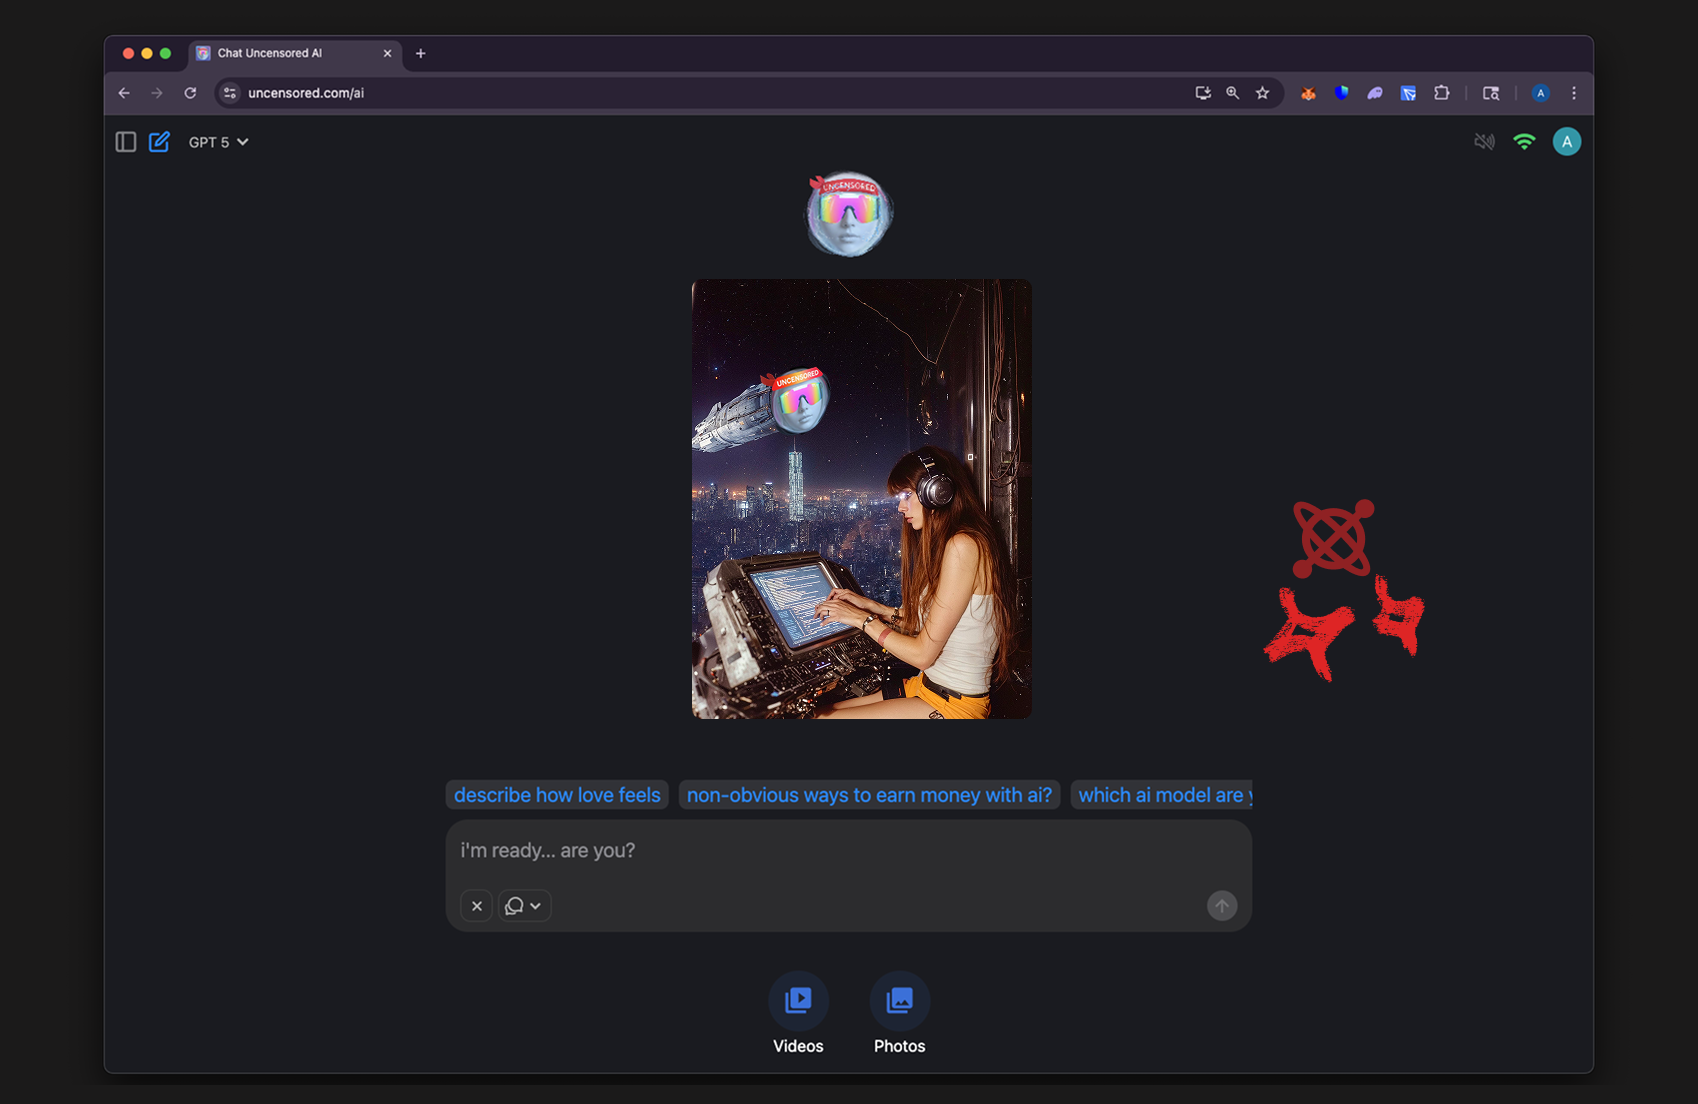Select 'describe how love feels' suggestion

pyautogui.click(x=557, y=795)
